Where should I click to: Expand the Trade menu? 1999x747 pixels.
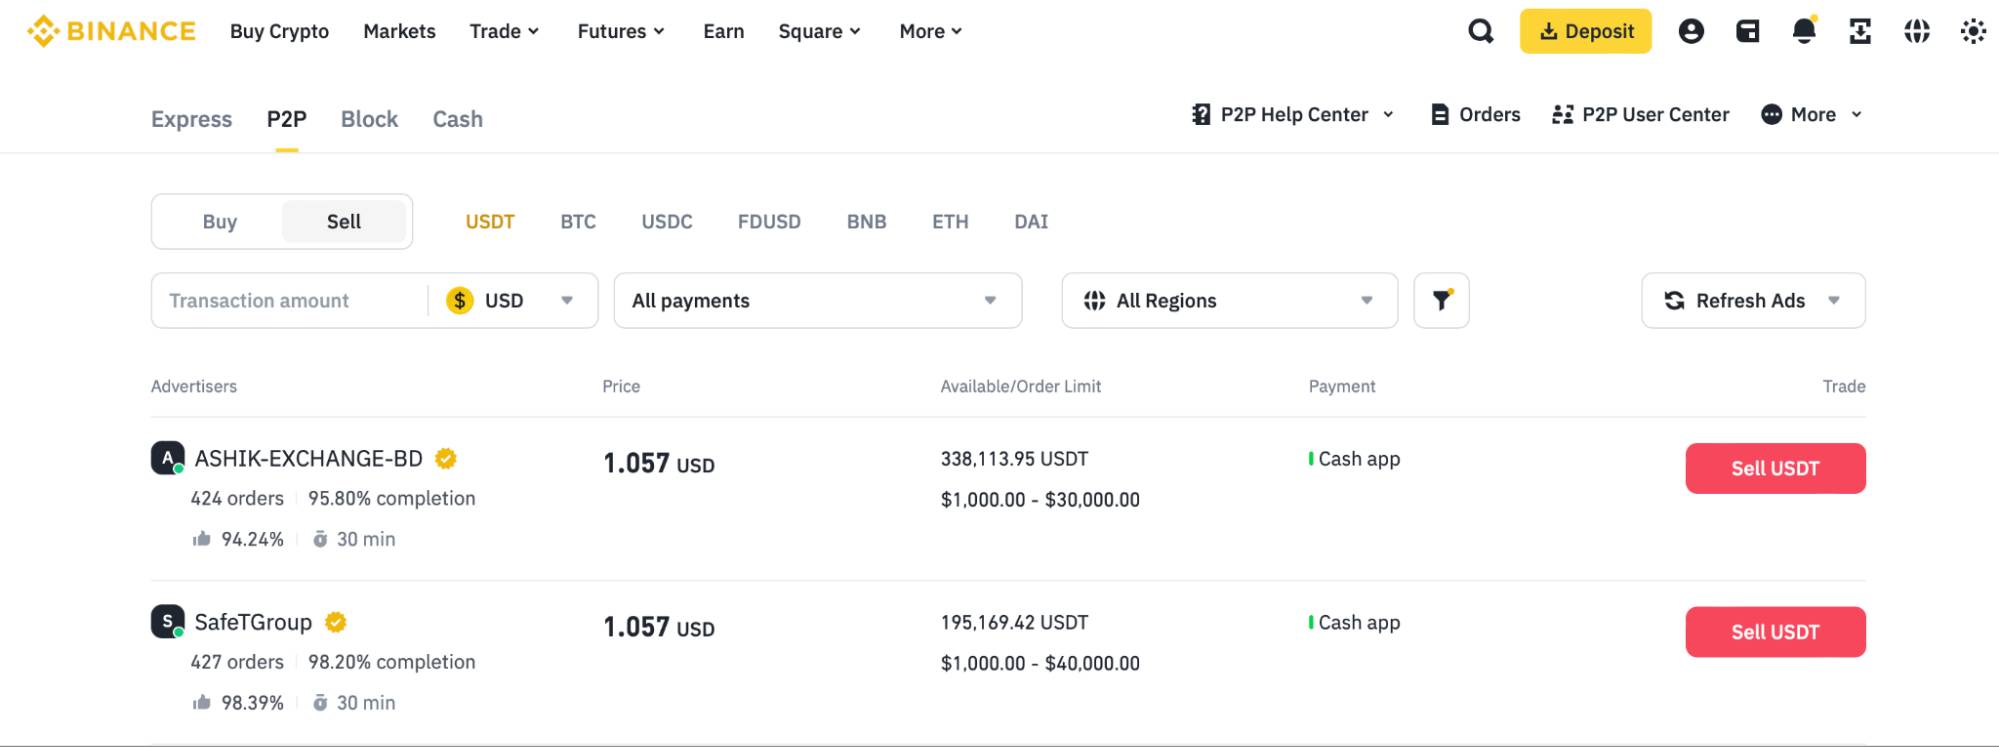pos(504,31)
